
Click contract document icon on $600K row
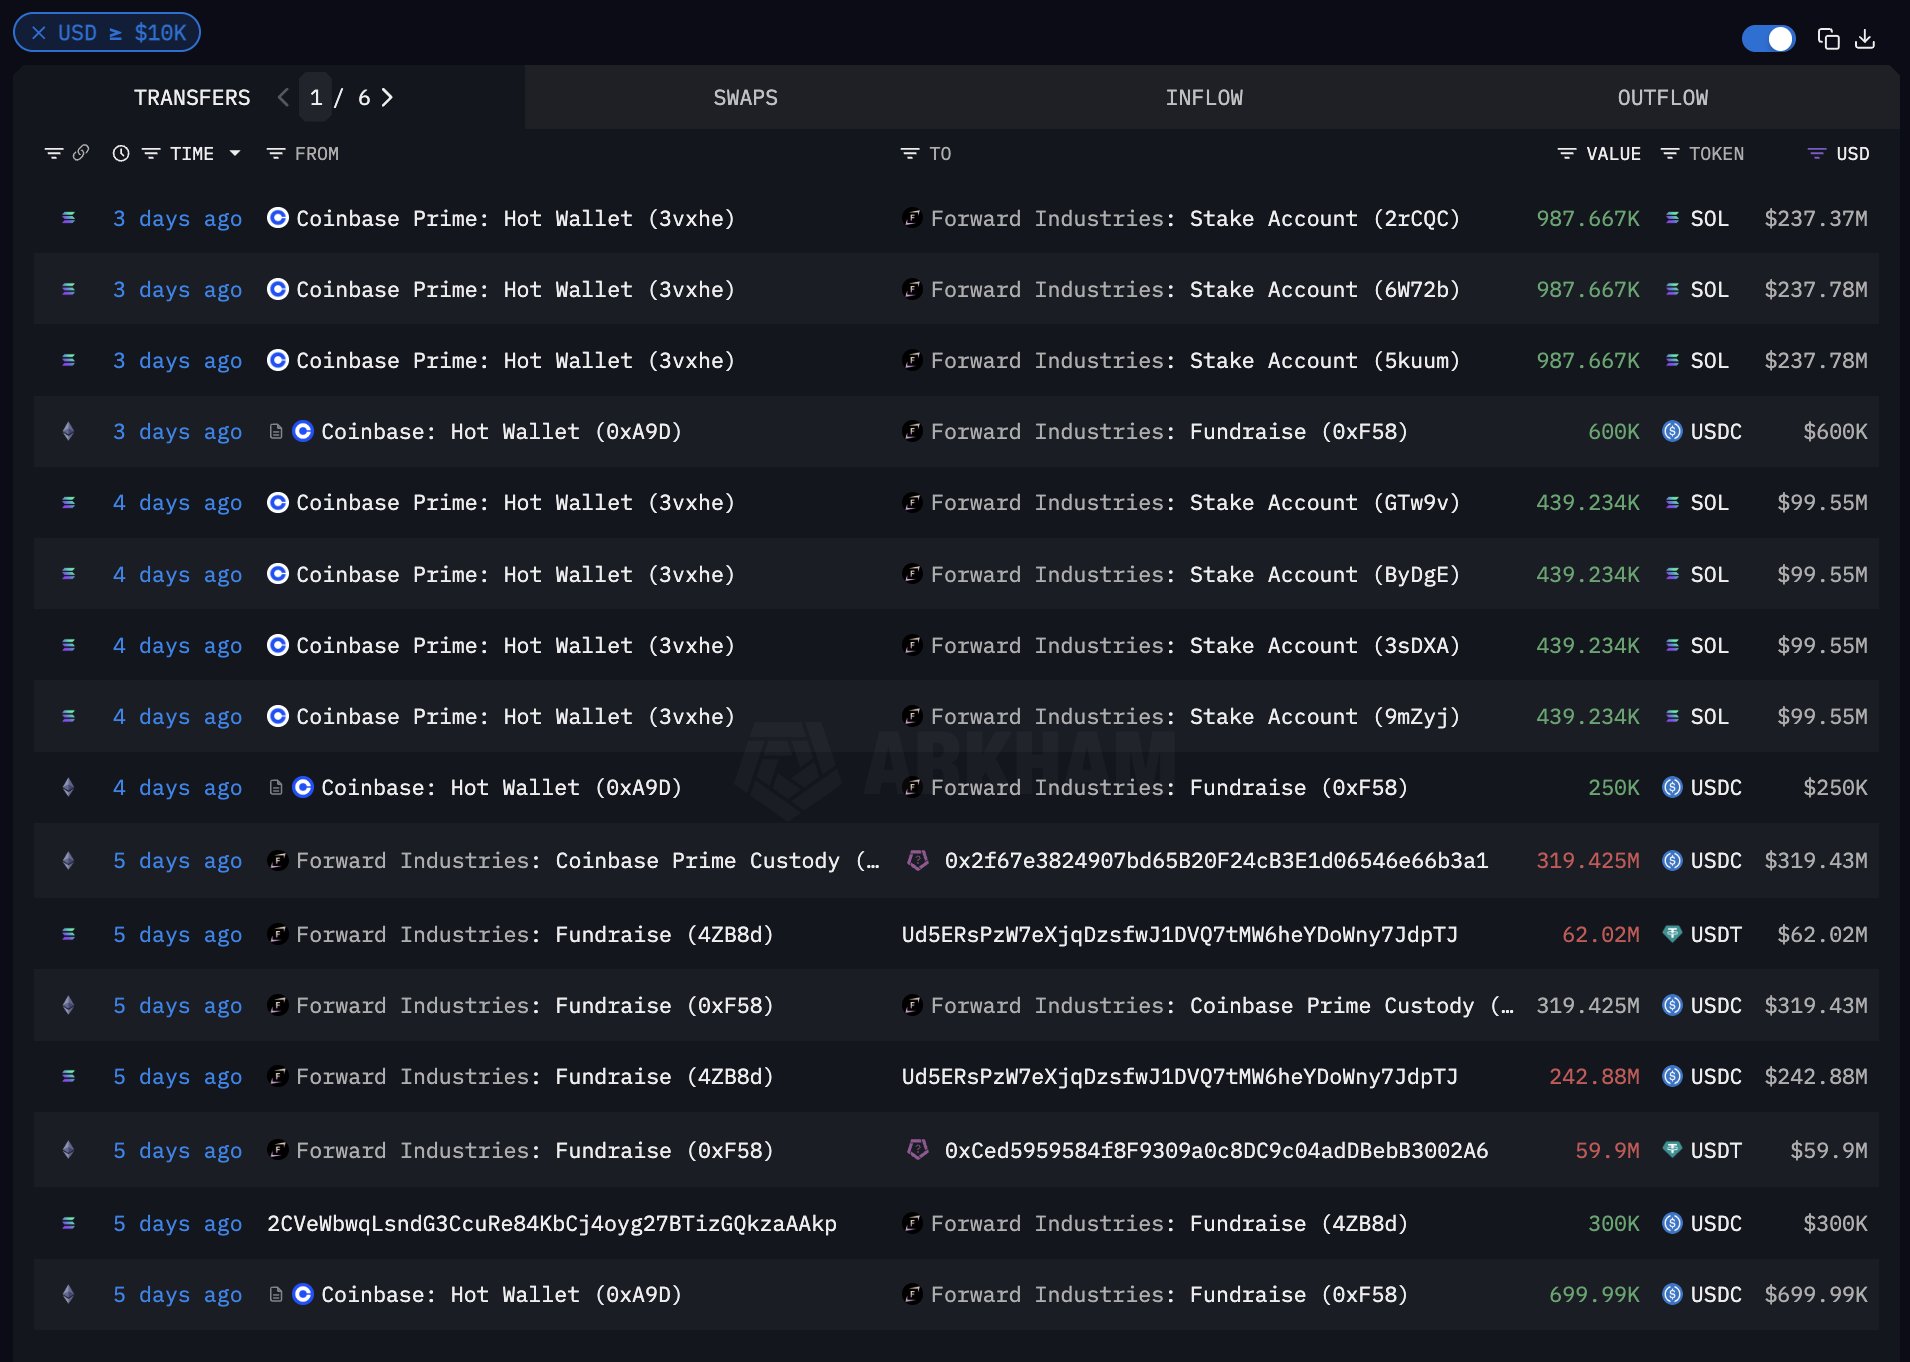[x=276, y=431]
